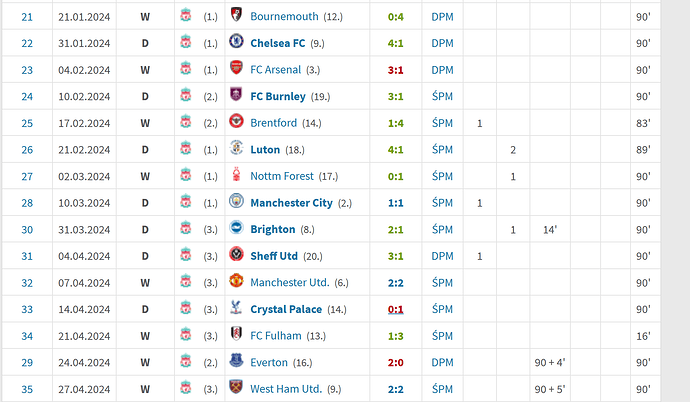Click the Bournemouth club crest icon
690x402 pixels.
(236, 15)
